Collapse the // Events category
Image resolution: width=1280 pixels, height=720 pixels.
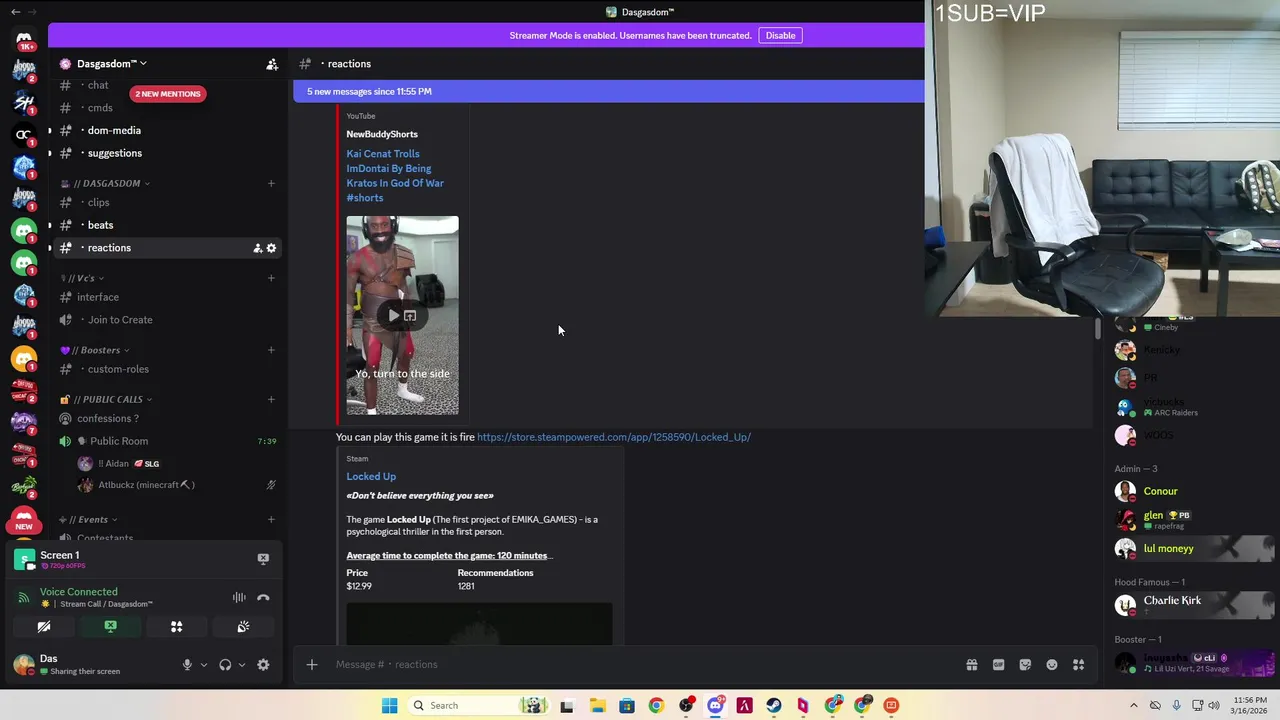(89, 519)
